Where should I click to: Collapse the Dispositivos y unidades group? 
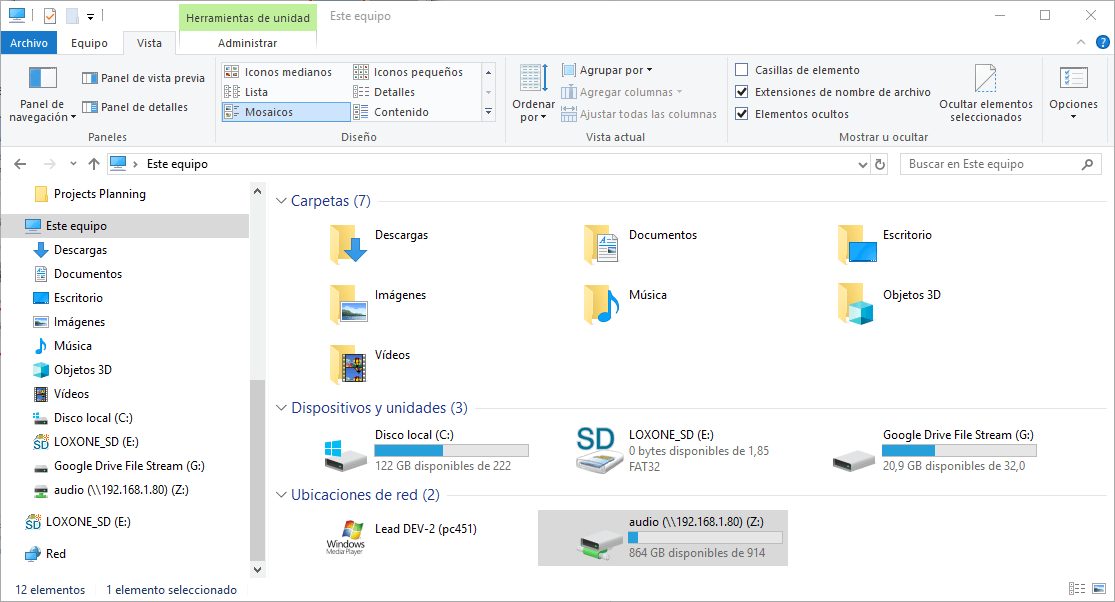(281, 408)
